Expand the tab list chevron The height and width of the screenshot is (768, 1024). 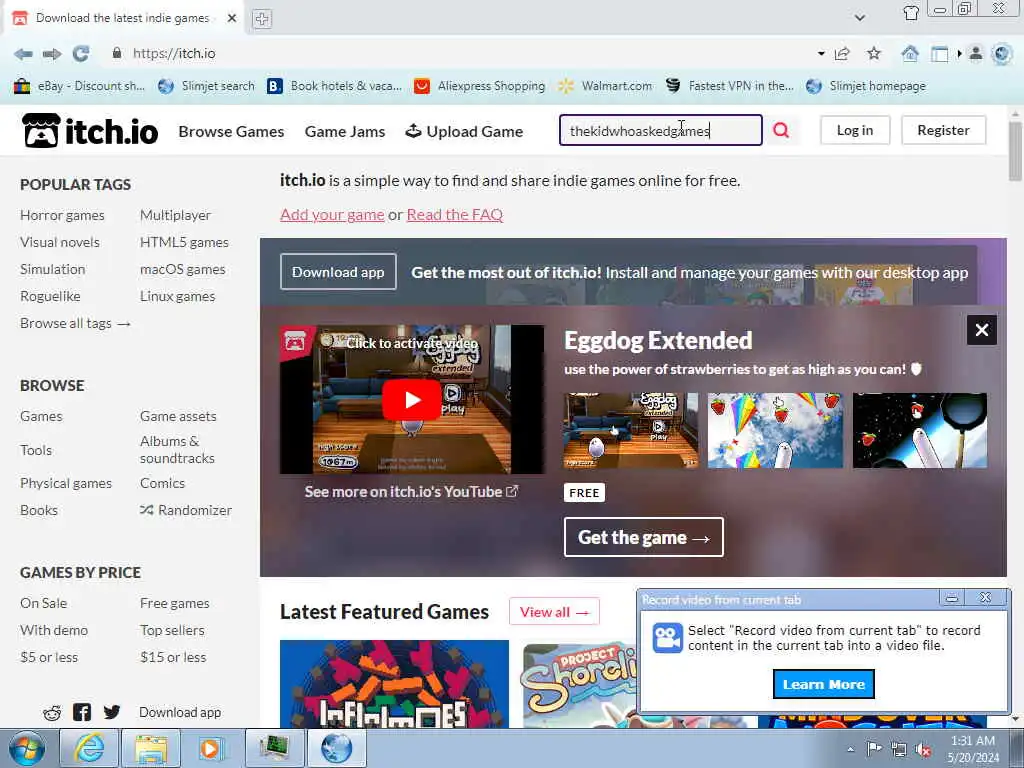pyautogui.click(x=860, y=18)
